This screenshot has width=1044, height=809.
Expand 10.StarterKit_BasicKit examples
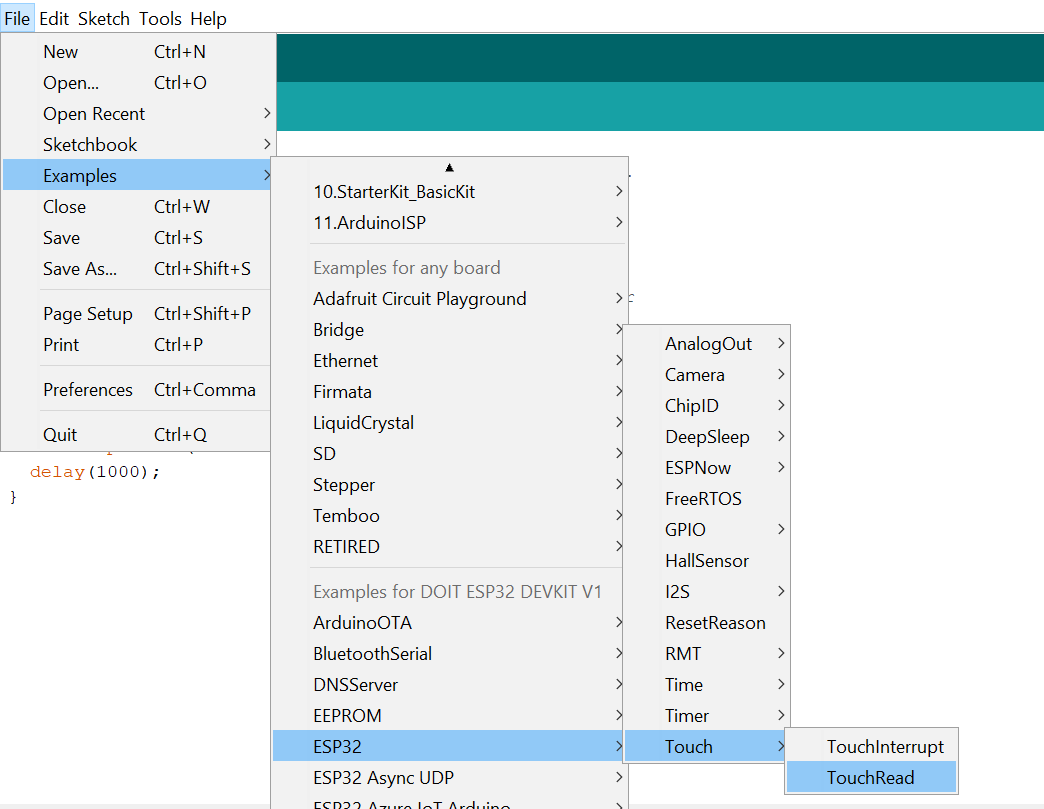[x=449, y=192]
